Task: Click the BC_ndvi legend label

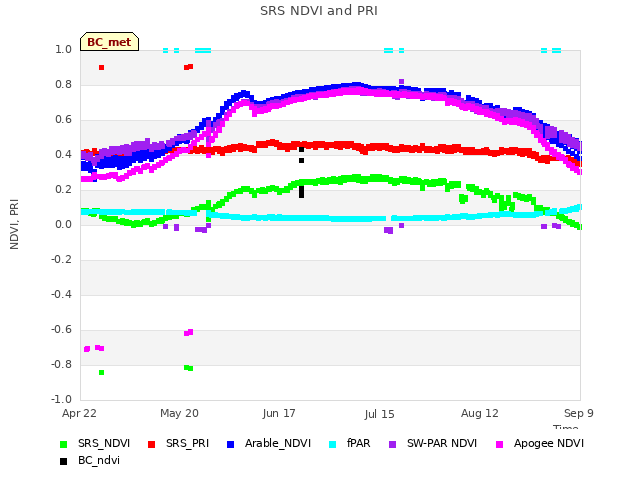Action: tap(99, 460)
